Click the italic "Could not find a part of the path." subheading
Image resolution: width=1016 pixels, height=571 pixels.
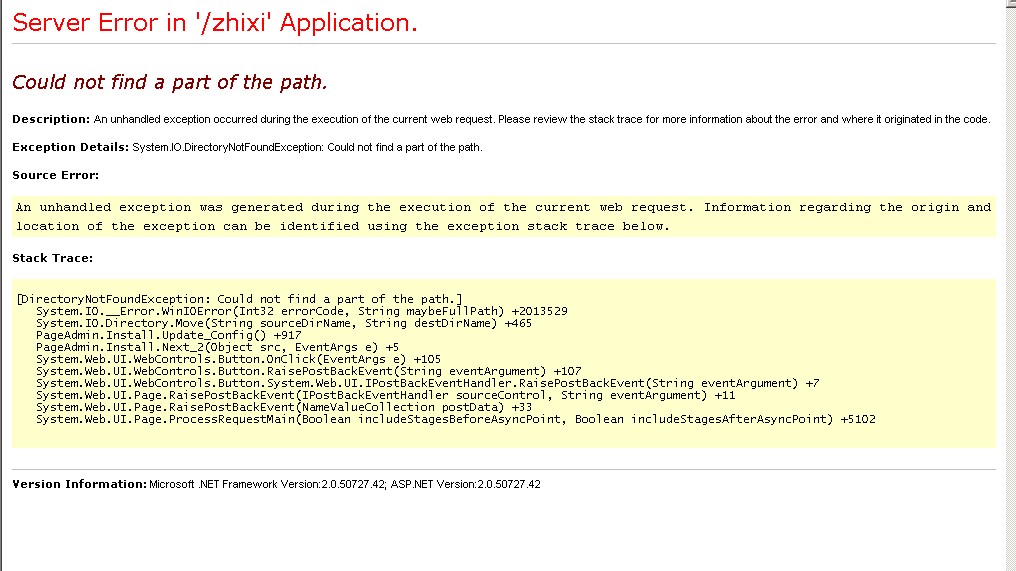[x=169, y=82]
